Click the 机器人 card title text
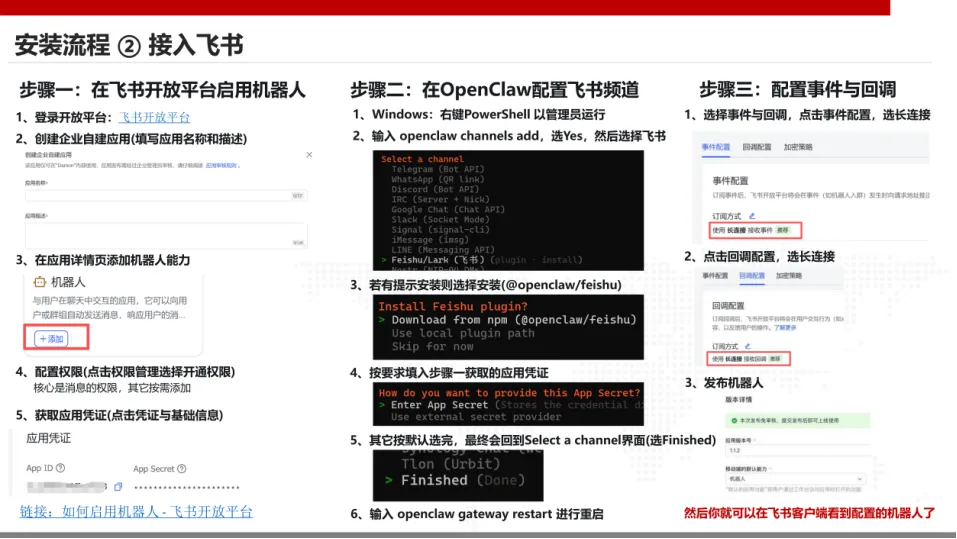This screenshot has height=539, width=957. pos(68,282)
